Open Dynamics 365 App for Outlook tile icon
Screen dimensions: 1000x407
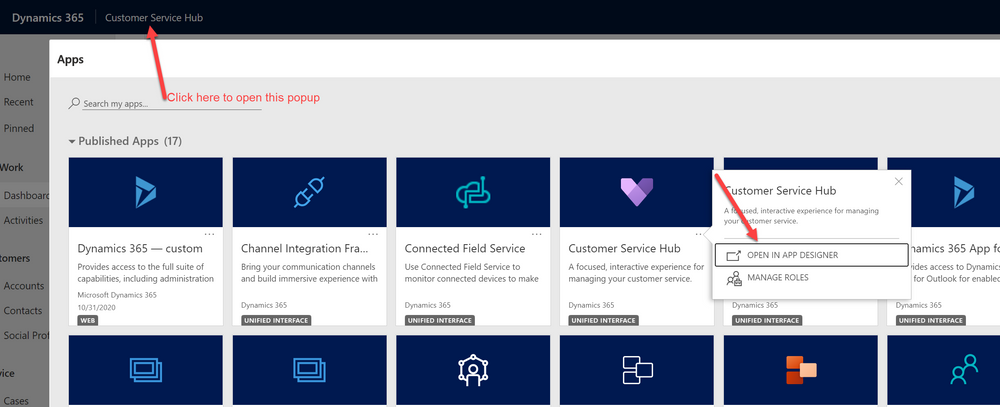[x=964, y=192]
